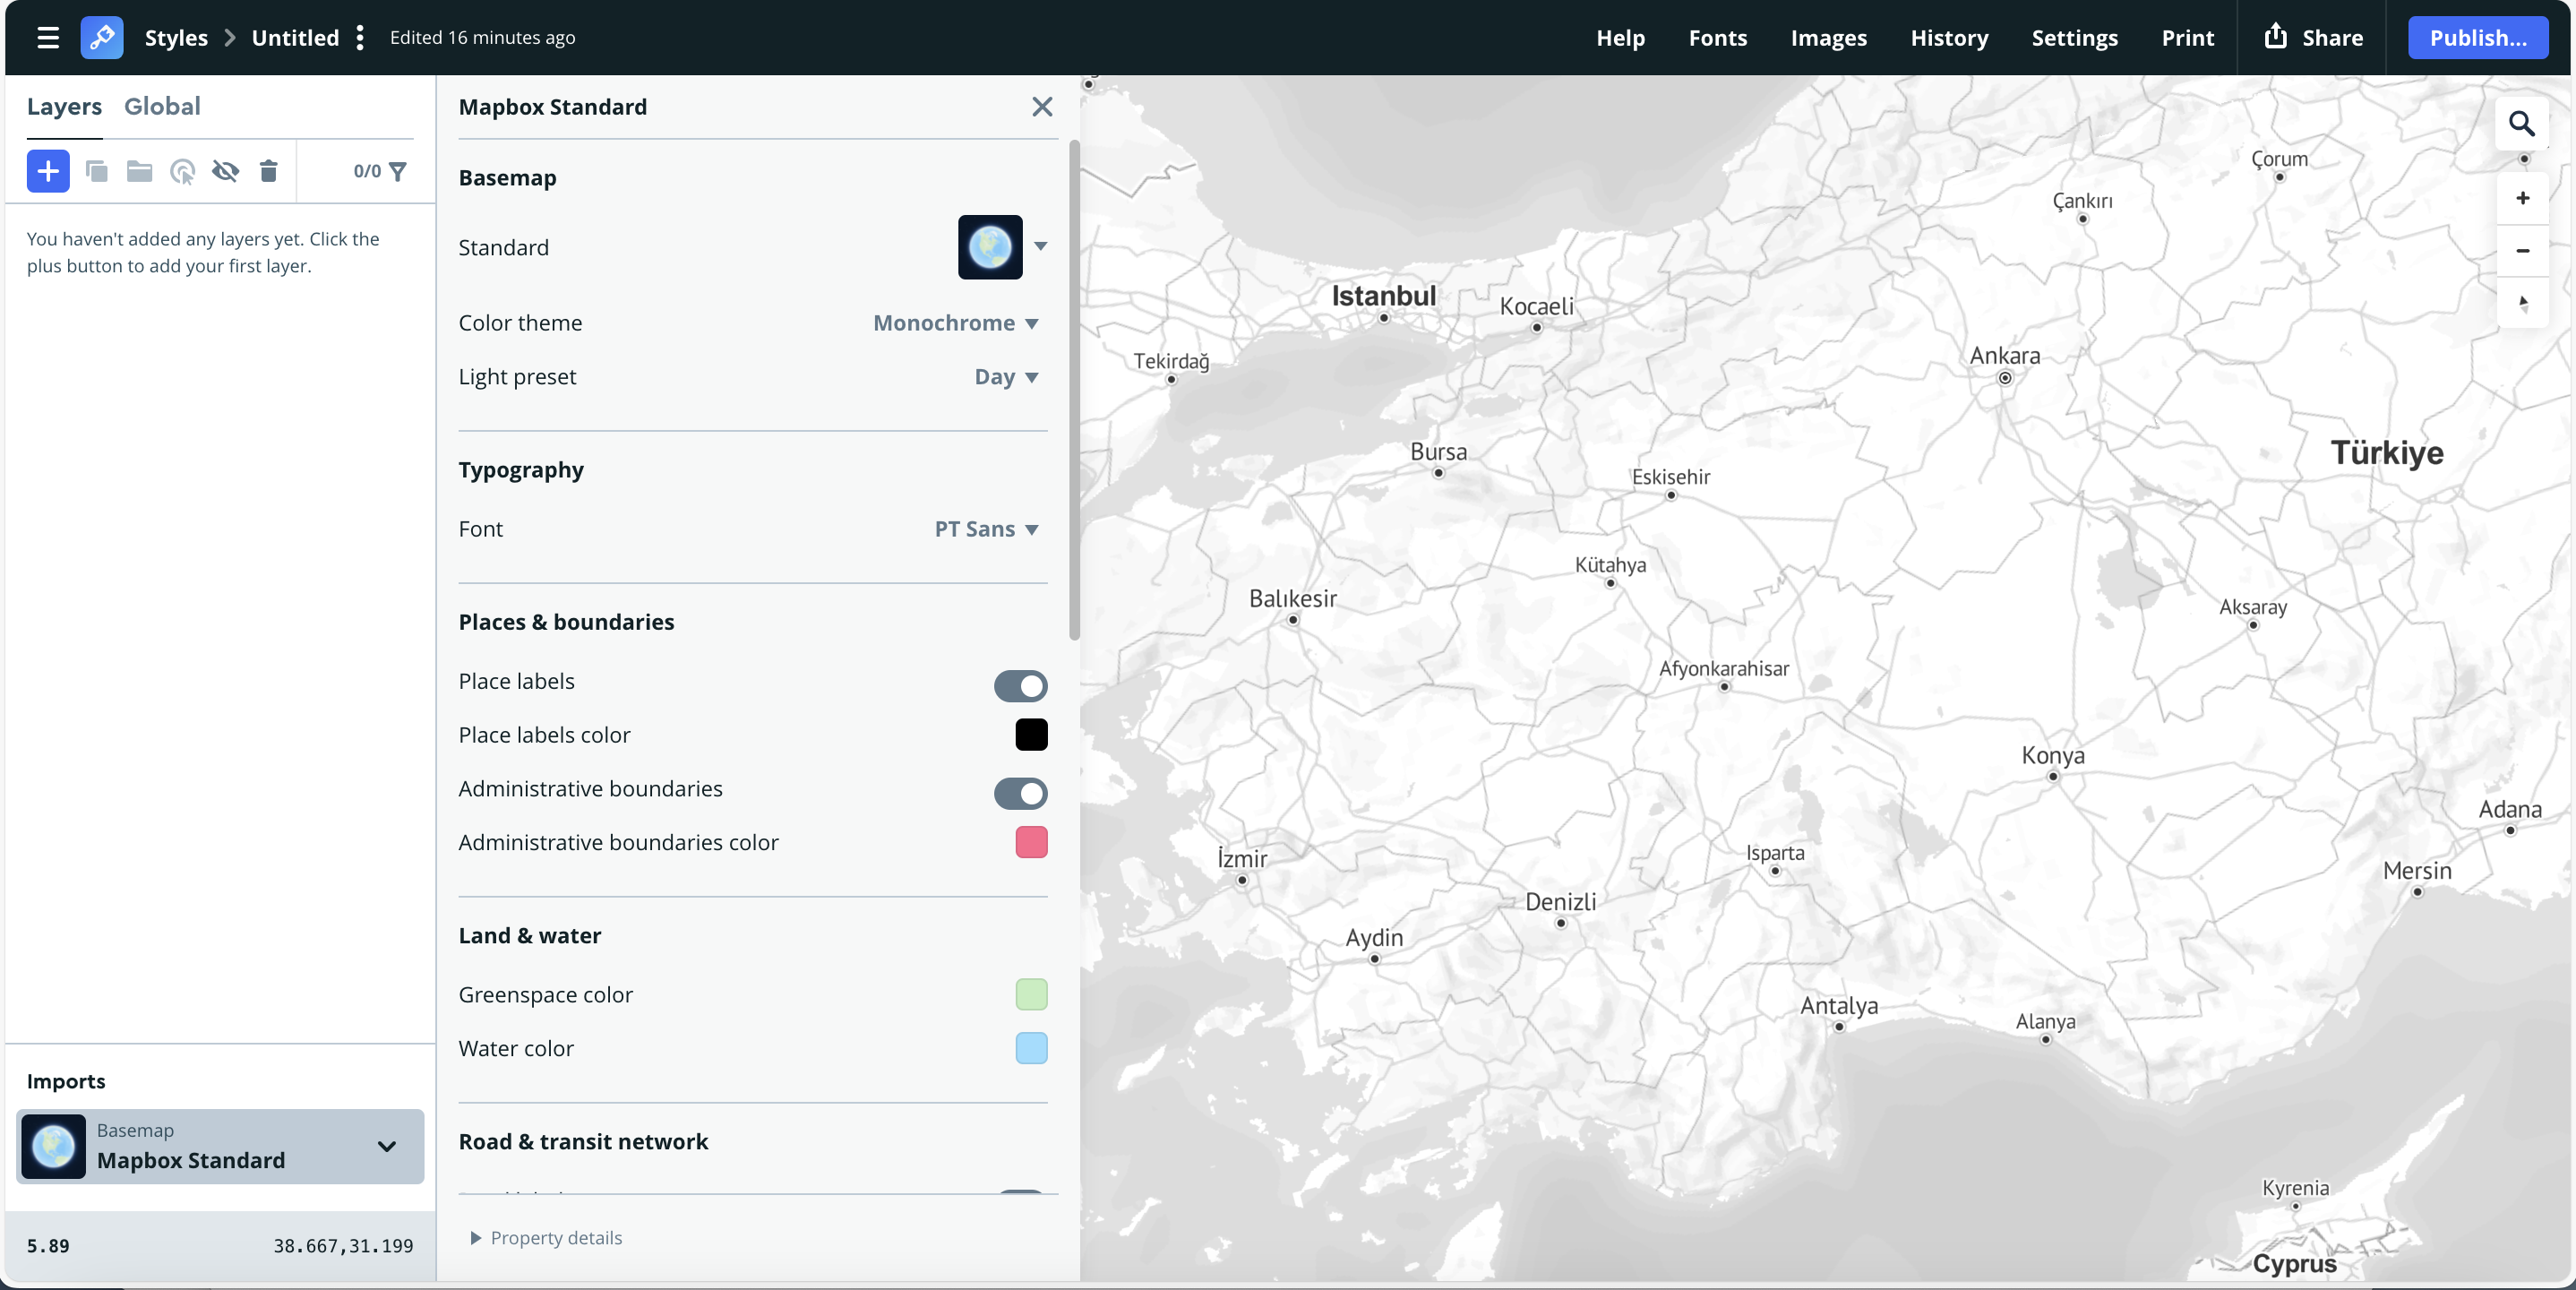Open the History menu

[x=1949, y=38]
